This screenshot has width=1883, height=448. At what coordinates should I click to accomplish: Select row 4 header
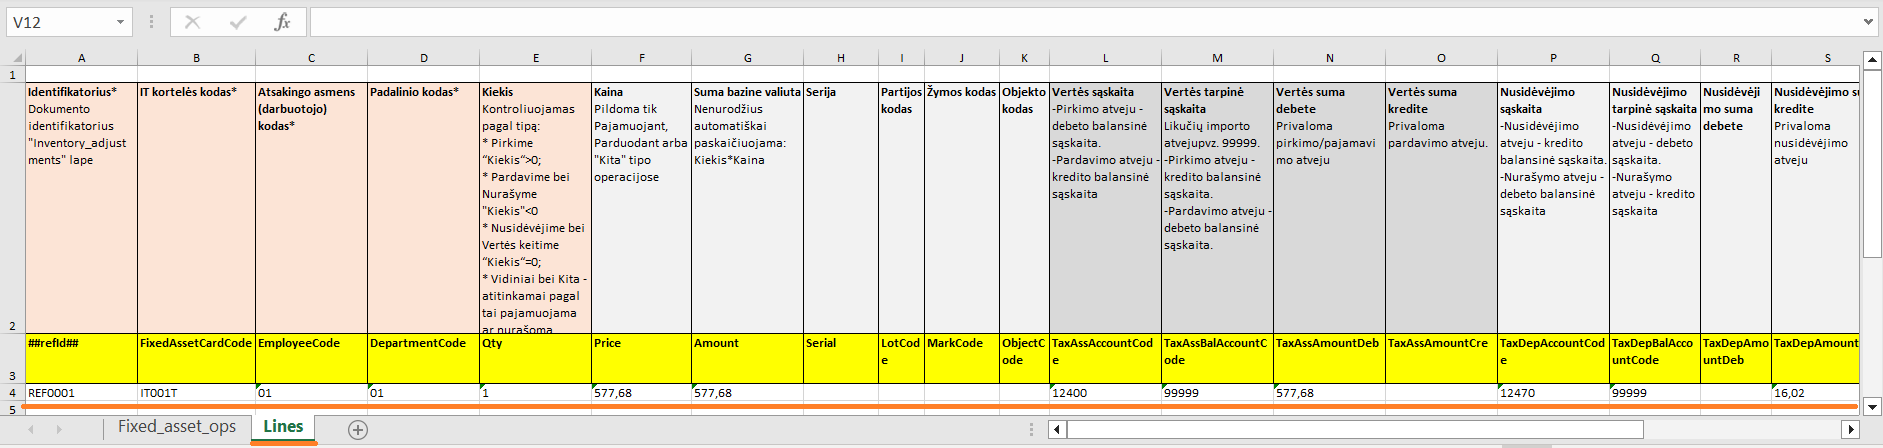tap(12, 393)
